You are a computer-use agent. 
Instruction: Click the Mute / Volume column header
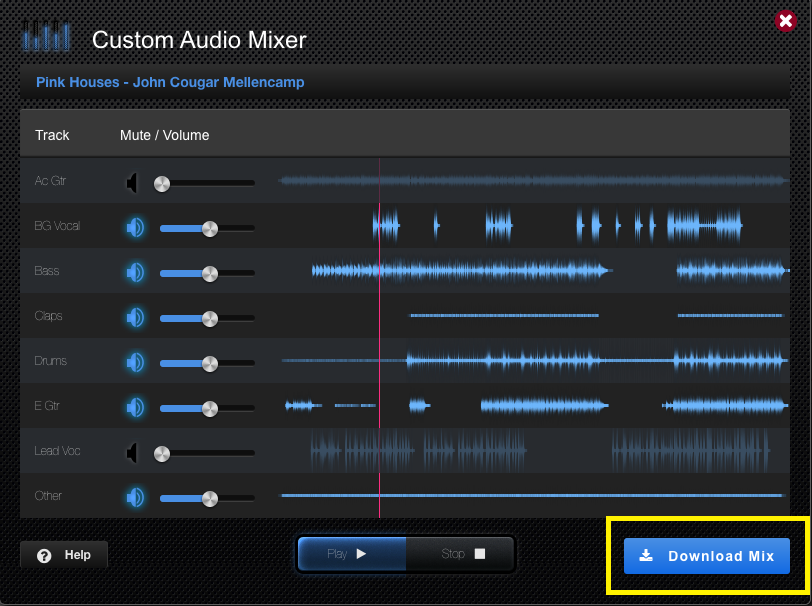[x=165, y=135]
